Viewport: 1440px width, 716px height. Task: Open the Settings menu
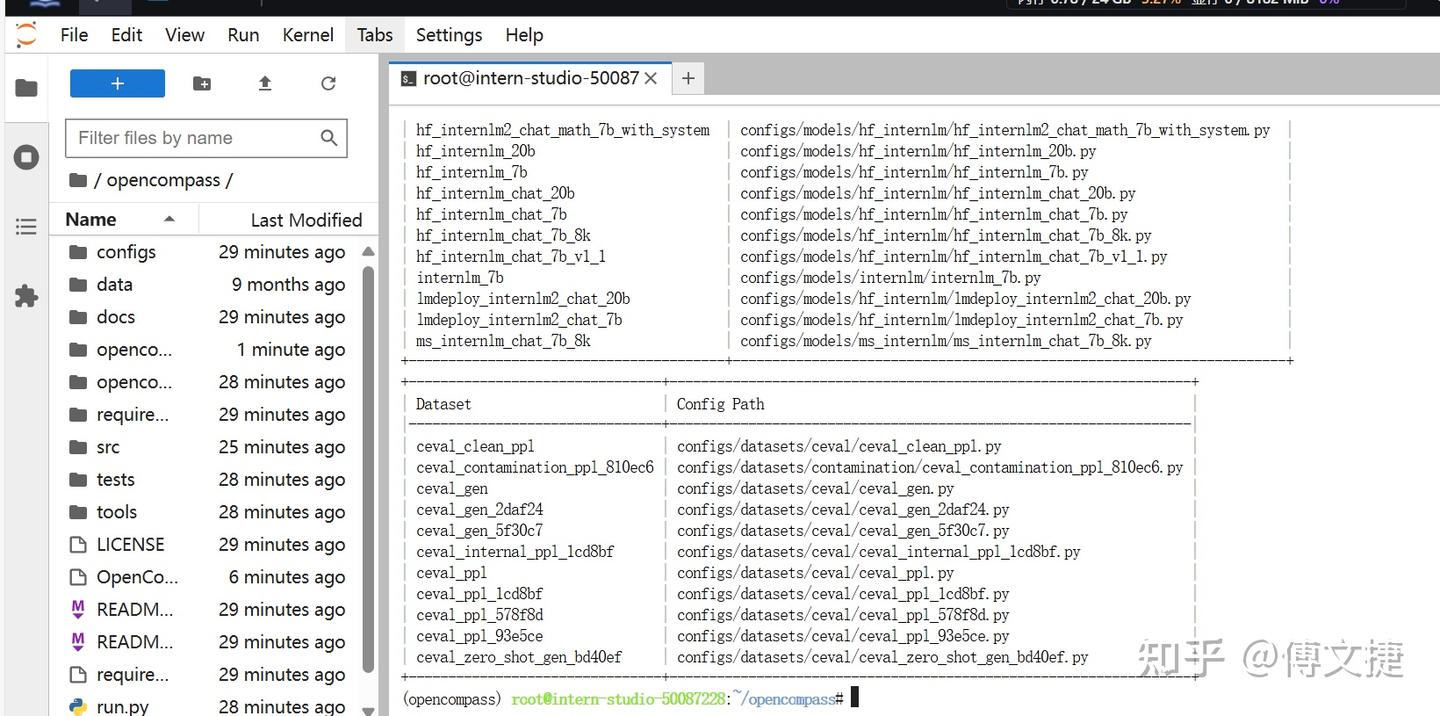449,35
